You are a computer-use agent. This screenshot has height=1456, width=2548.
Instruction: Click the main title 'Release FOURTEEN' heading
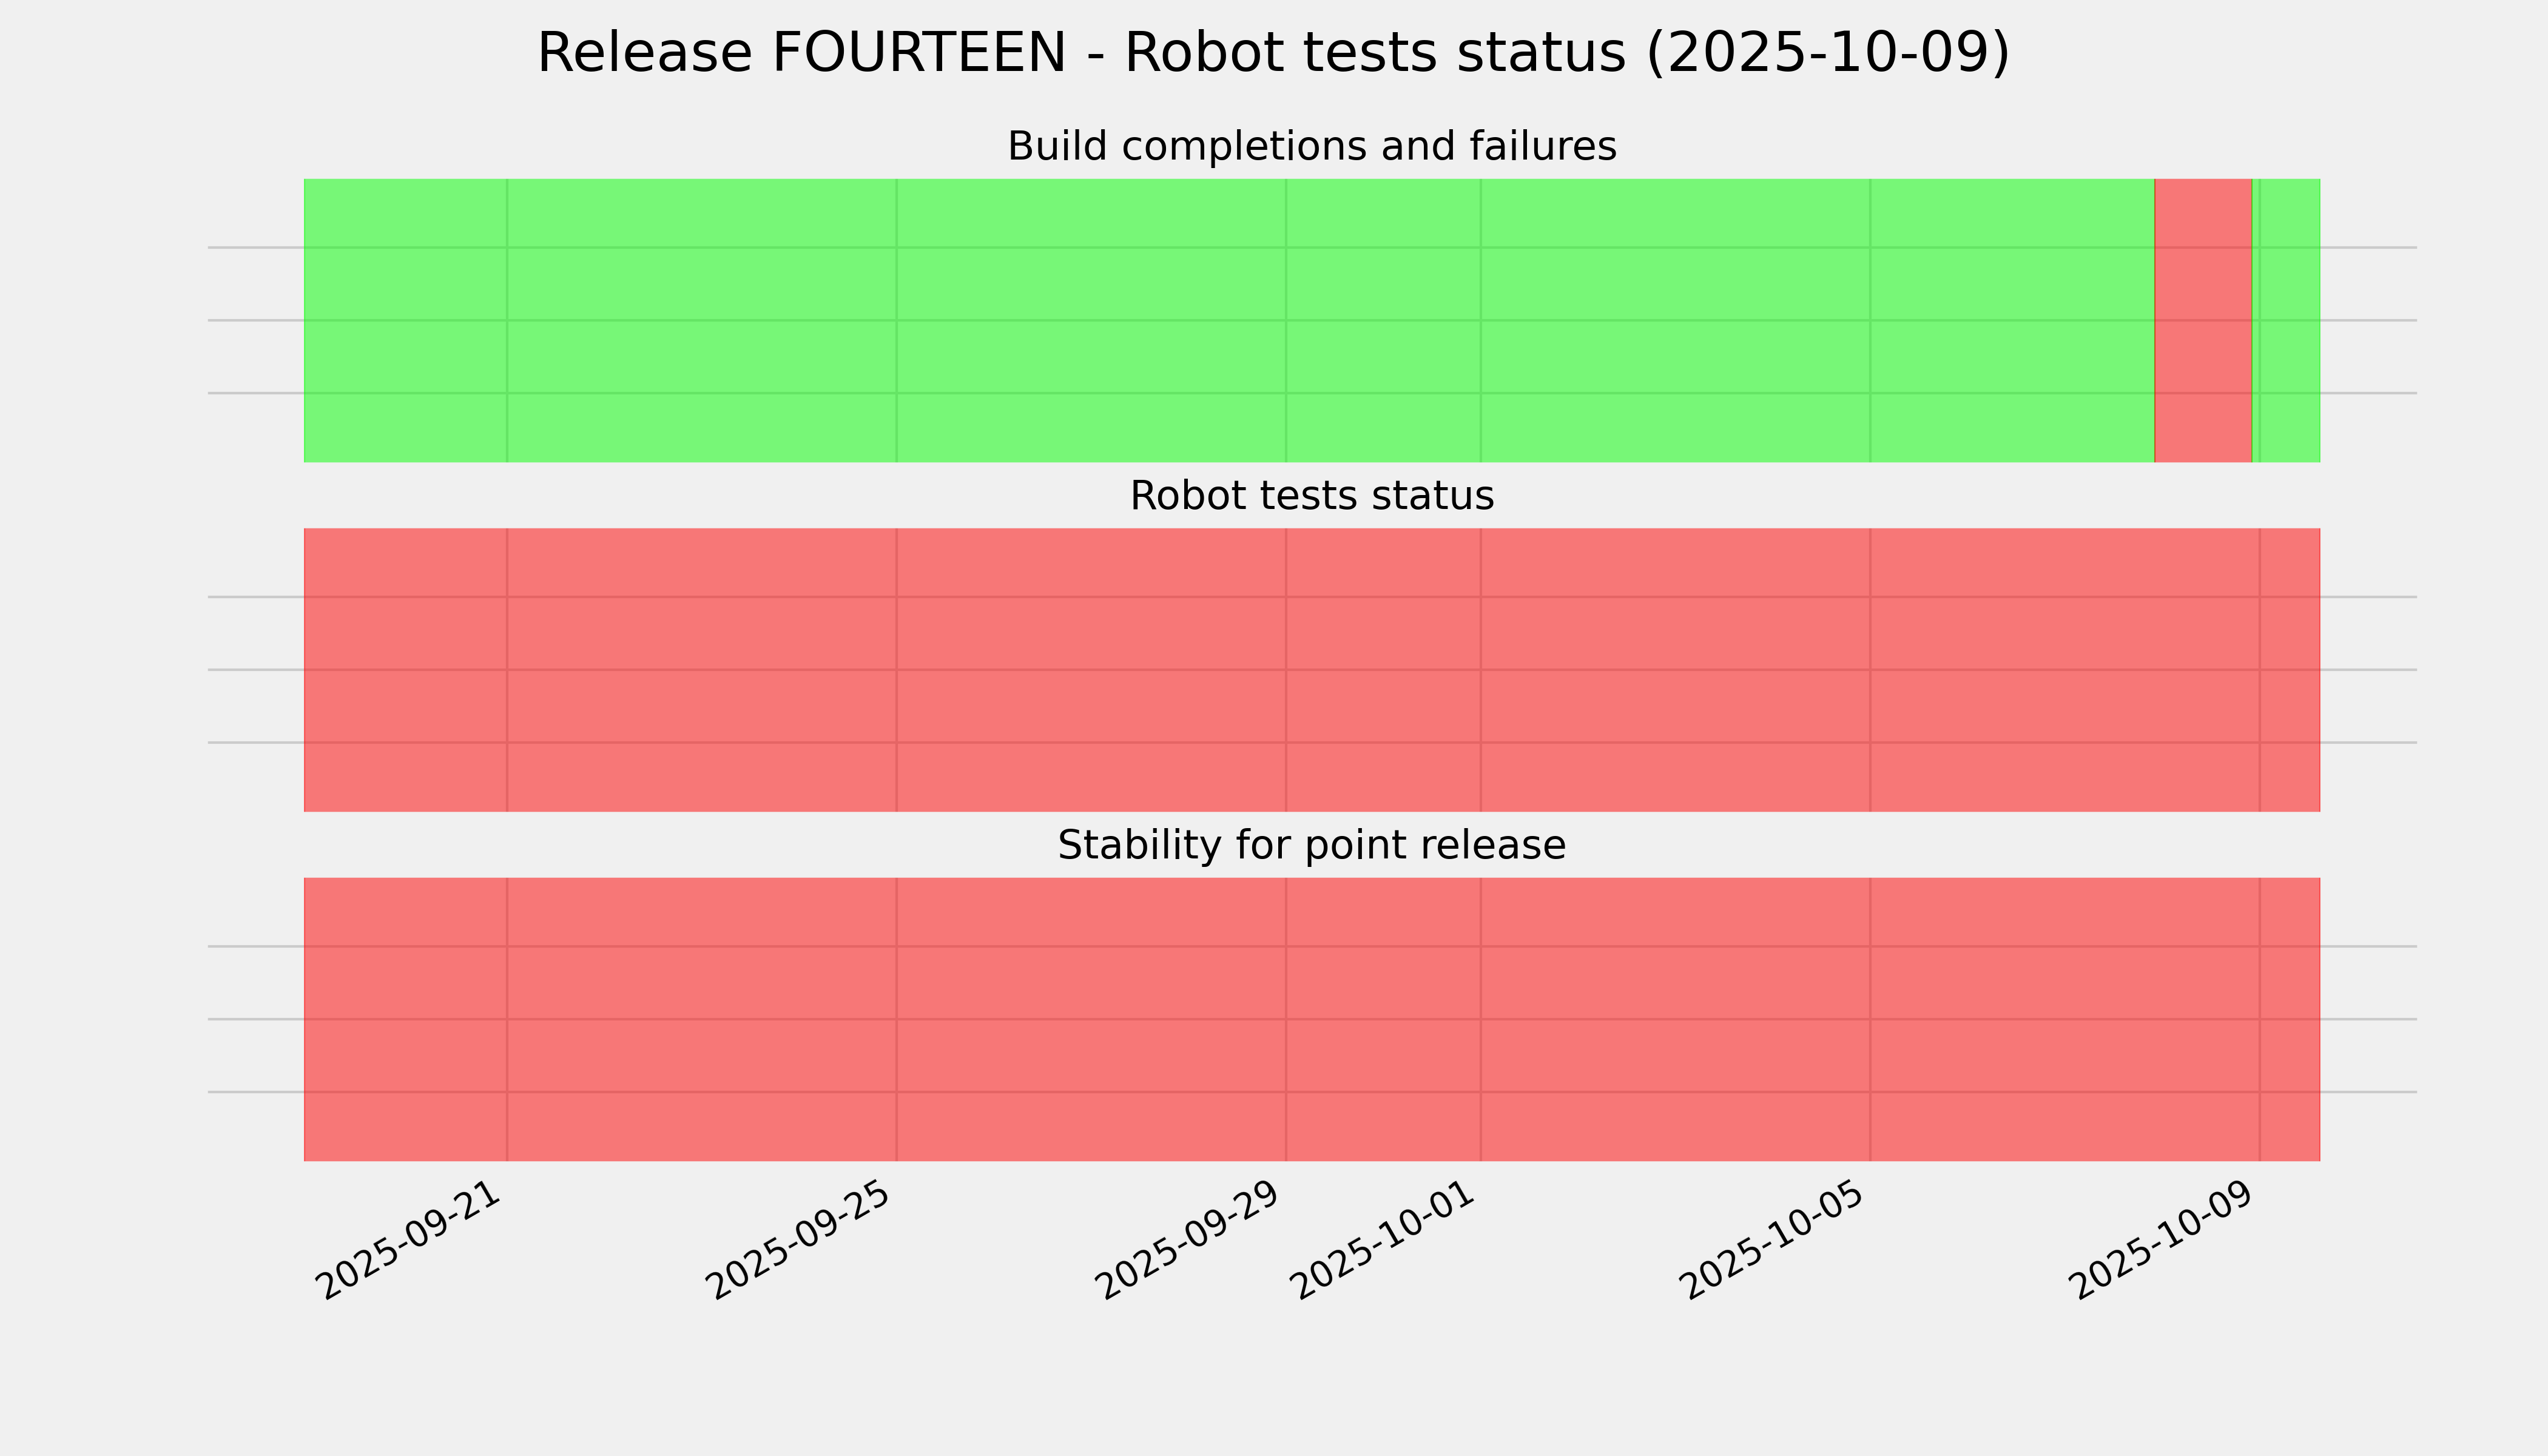(1272, 54)
